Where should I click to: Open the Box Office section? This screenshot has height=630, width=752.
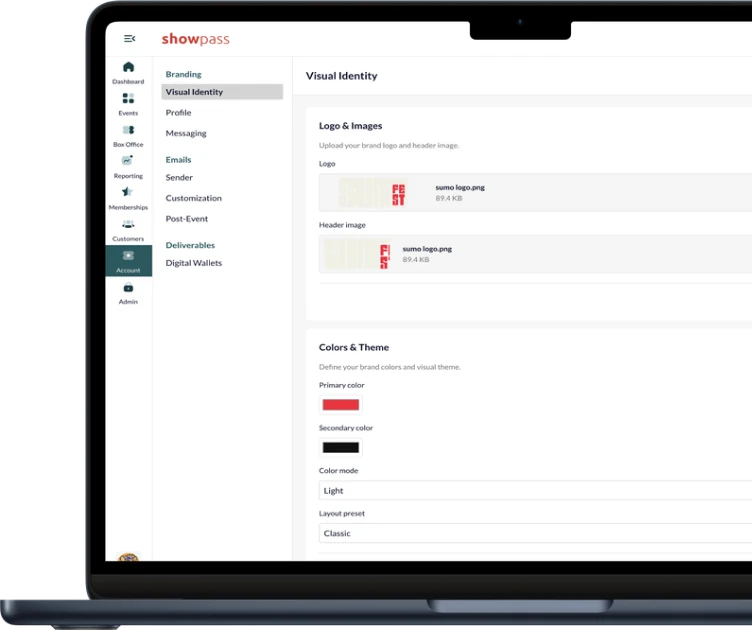pyautogui.click(x=128, y=136)
